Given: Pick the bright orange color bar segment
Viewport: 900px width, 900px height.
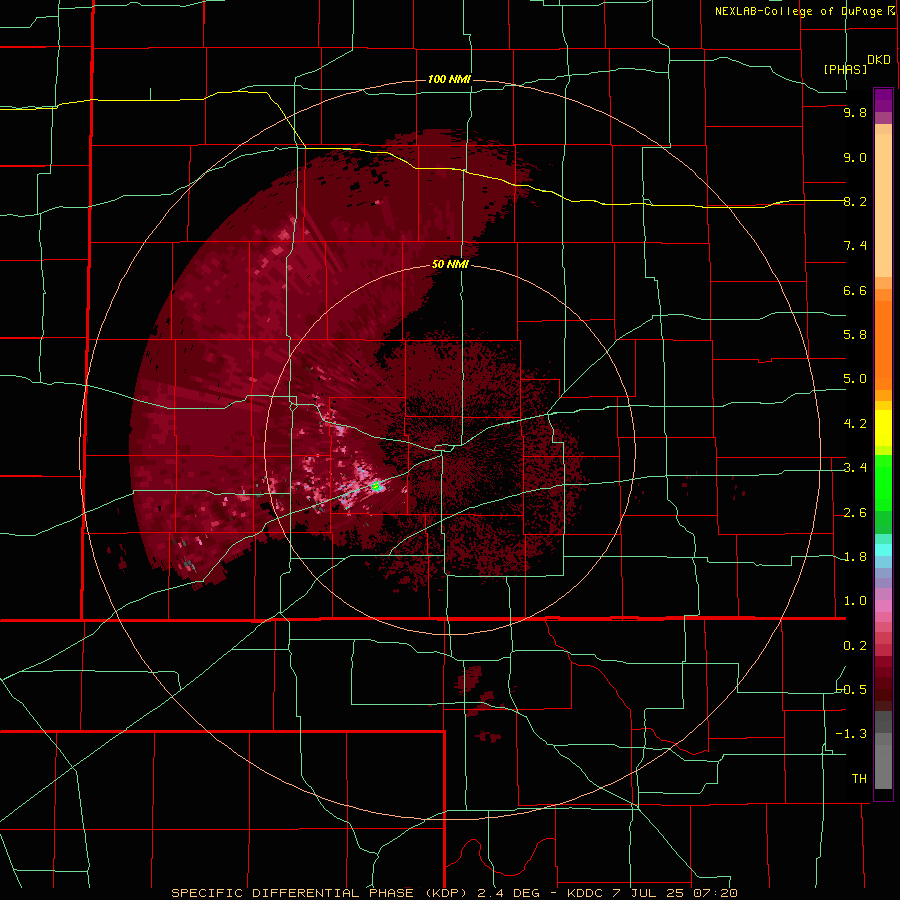Looking at the screenshot, I should point(883,346).
